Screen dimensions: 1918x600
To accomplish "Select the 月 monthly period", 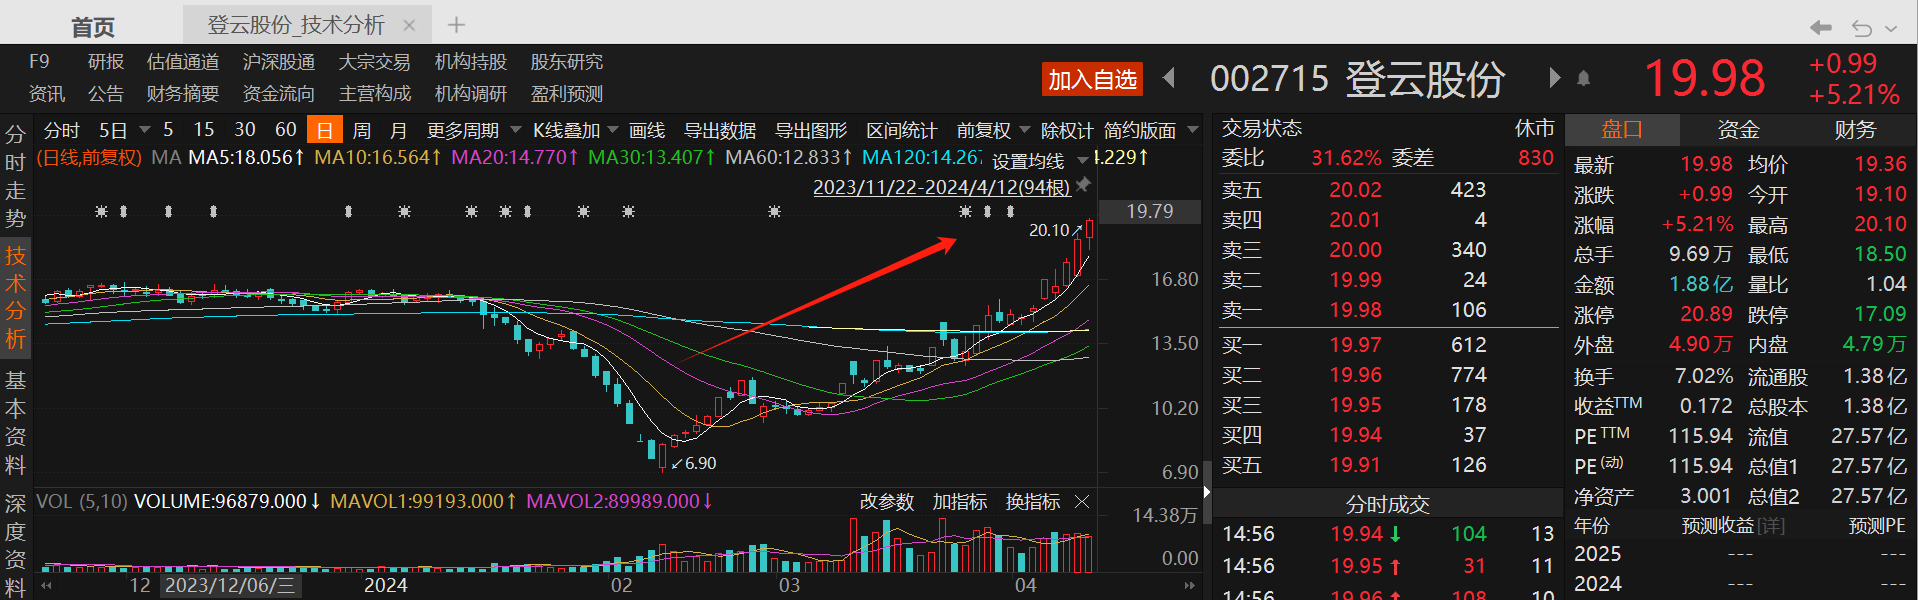I will [398, 131].
